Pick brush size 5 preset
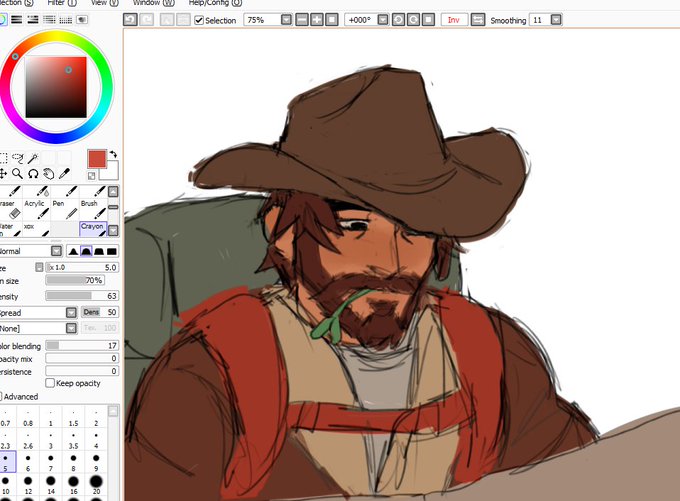Screen dimensions: 680x501 pos(6,462)
